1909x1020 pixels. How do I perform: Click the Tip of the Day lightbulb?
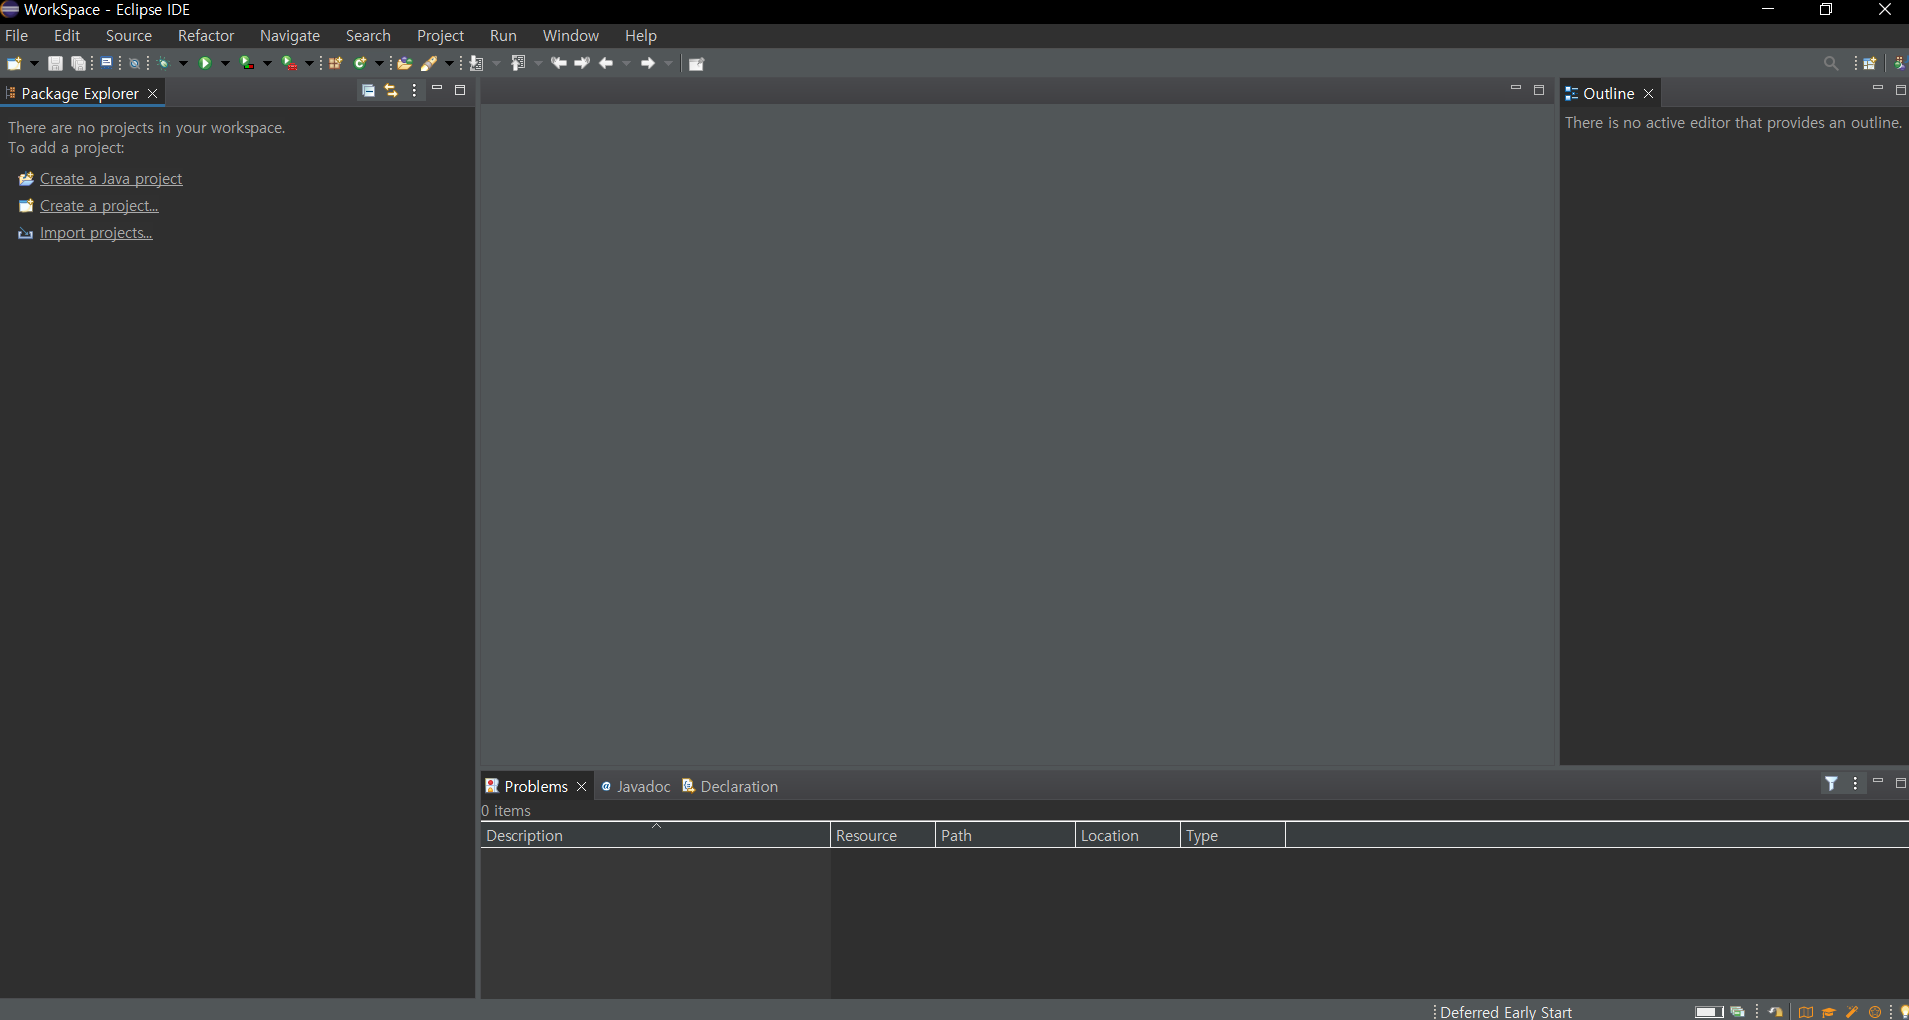pos(1903,1011)
